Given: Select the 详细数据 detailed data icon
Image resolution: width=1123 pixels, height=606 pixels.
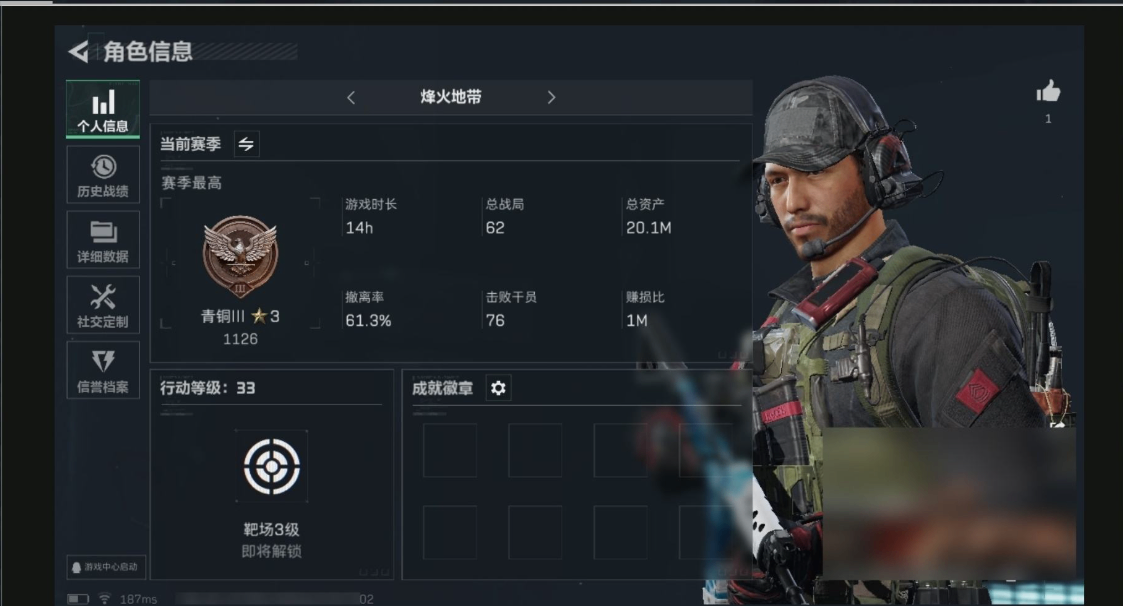Looking at the screenshot, I should tap(103, 240).
